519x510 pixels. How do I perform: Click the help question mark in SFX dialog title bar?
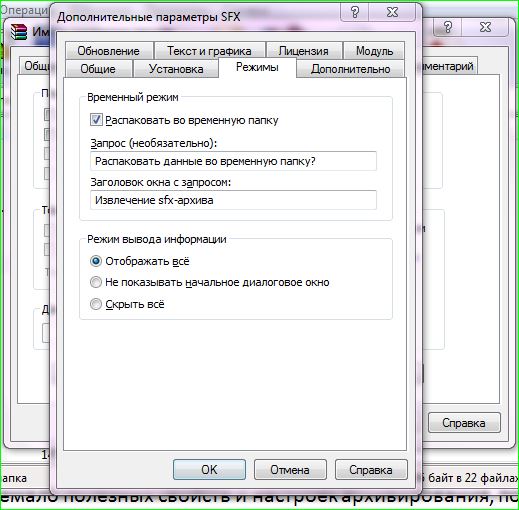click(355, 12)
